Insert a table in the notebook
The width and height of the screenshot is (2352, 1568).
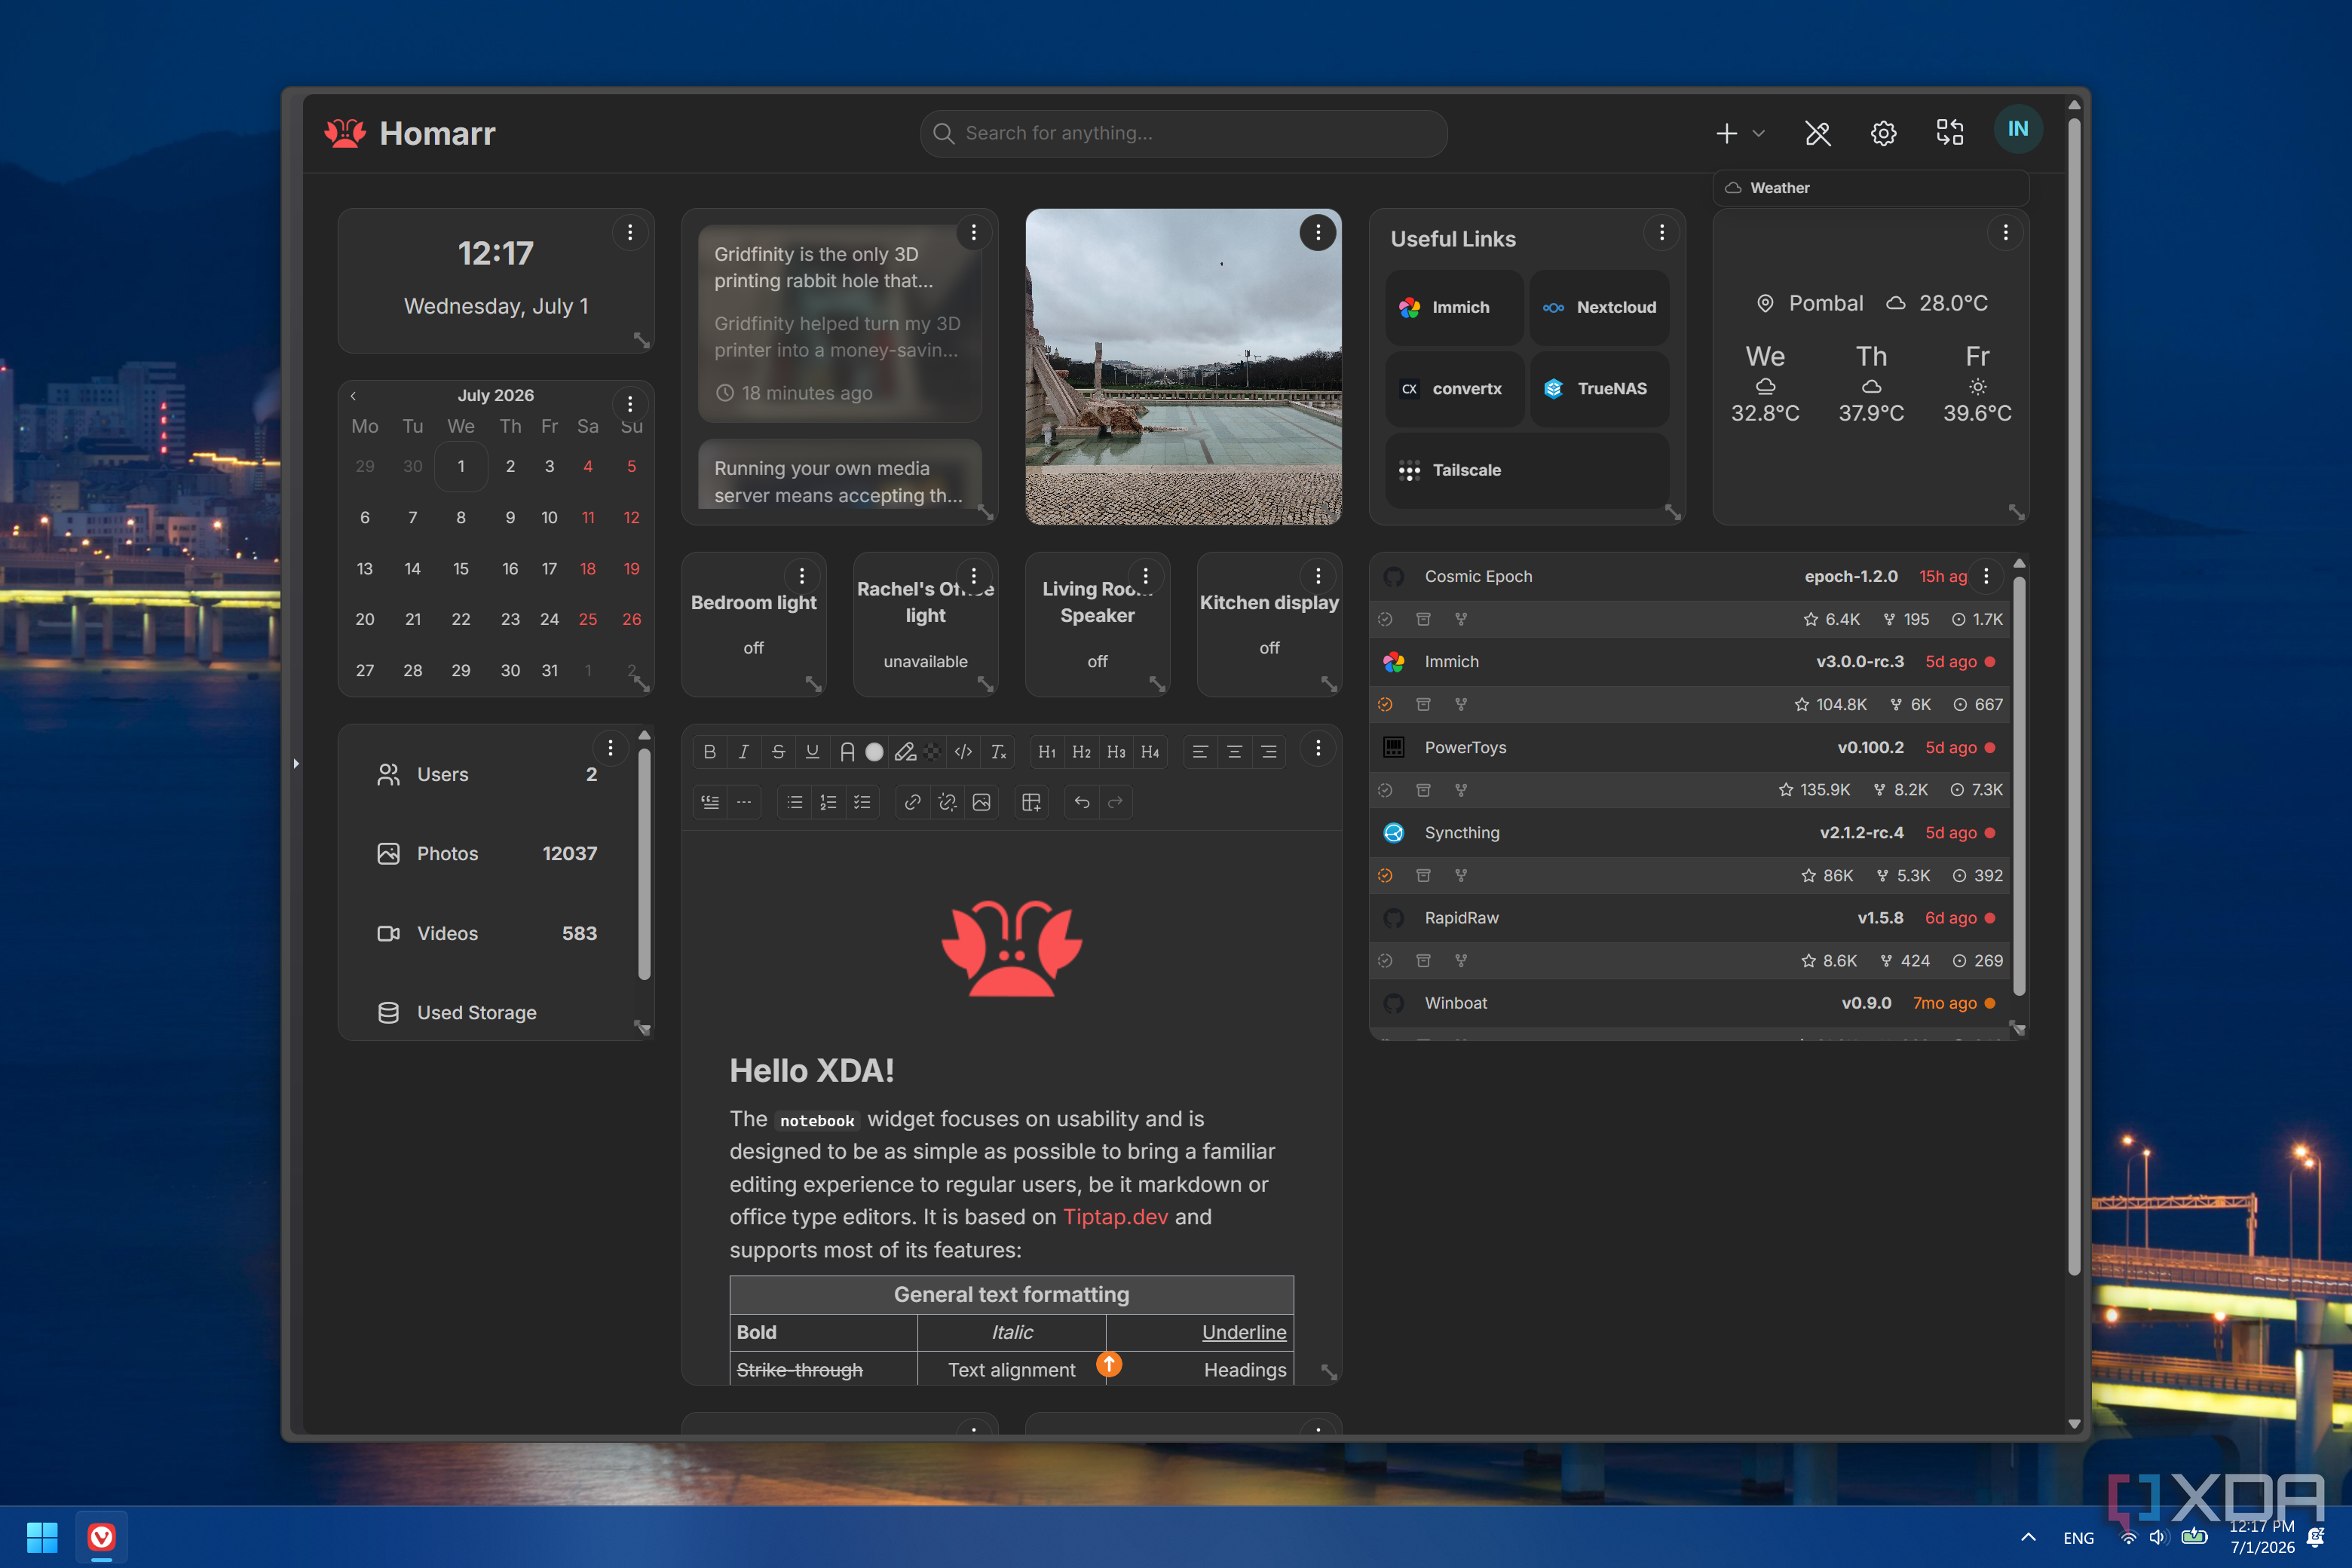1031,802
